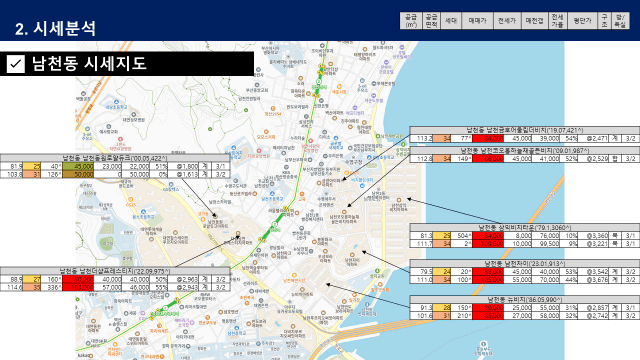Select the @3,360 cell in 삼익비치타운
This screenshot has height=360, width=640.
pyautogui.click(x=594, y=236)
